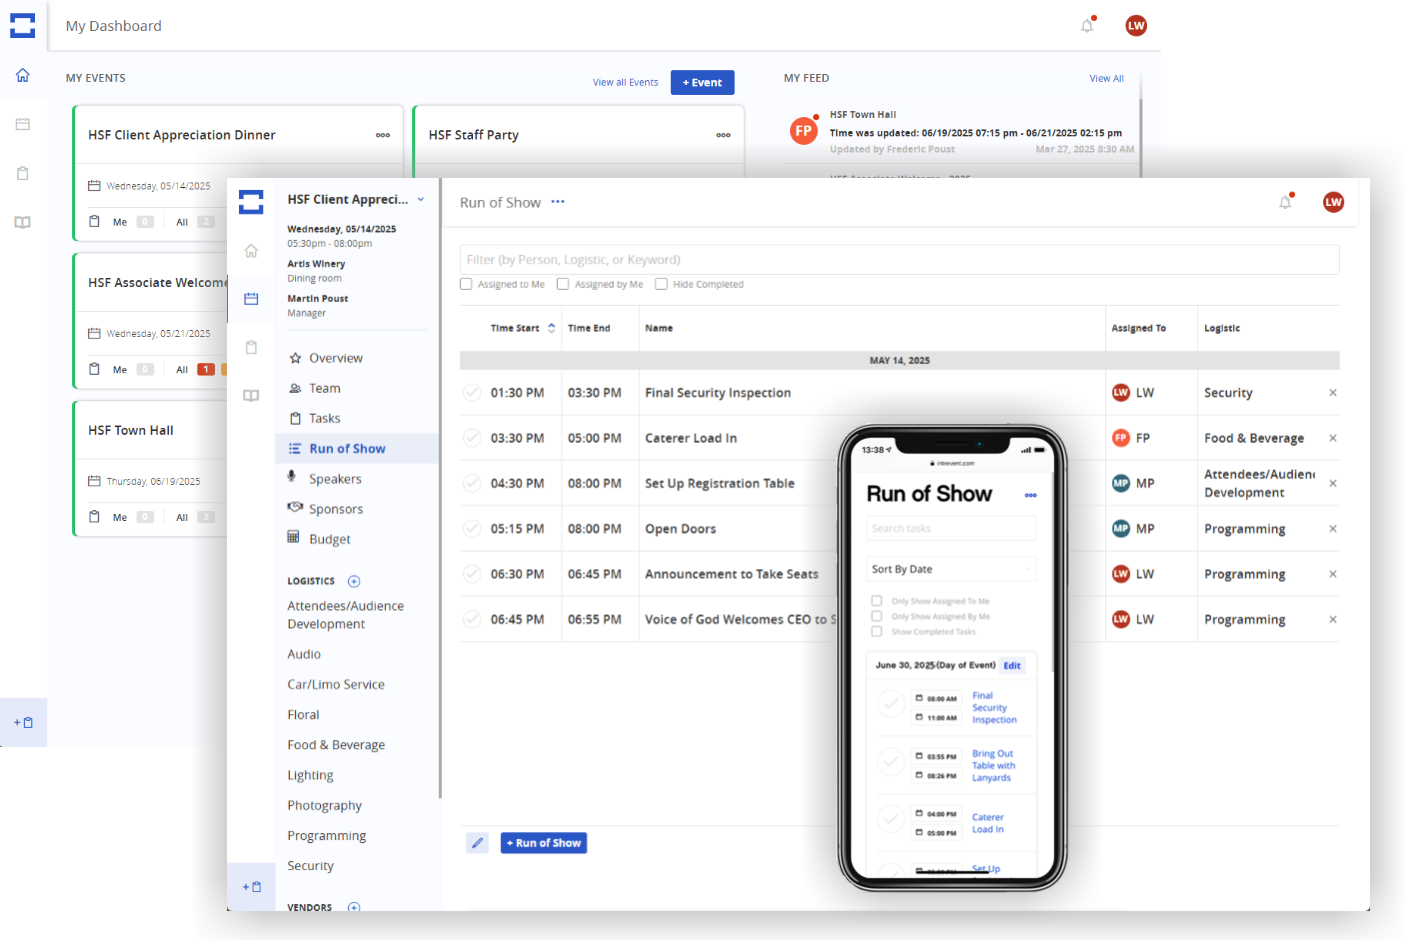Open Food & Beverage logistic in sidebar
Viewport: 1421px width, 940px height.
pos(336,745)
